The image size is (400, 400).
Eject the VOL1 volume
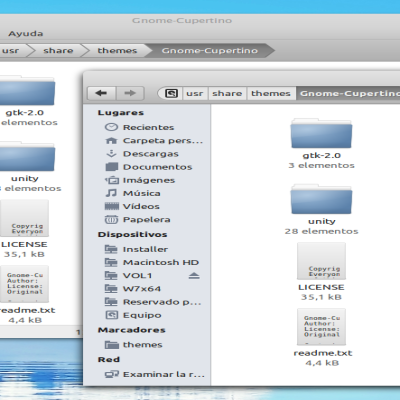(x=194, y=275)
